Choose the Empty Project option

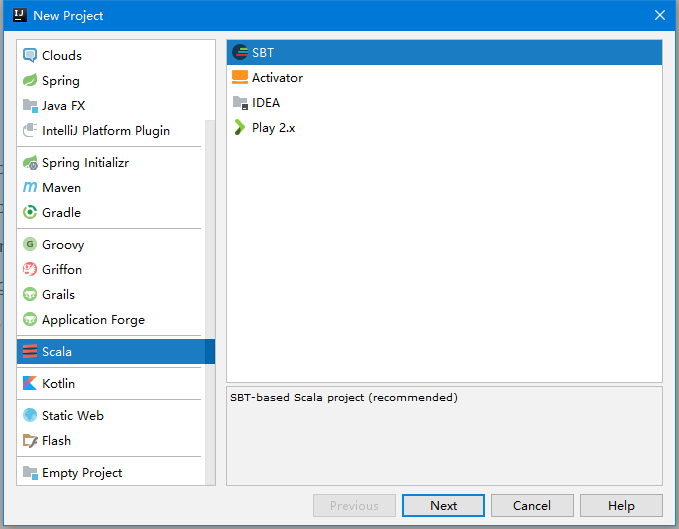[x=82, y=473]
